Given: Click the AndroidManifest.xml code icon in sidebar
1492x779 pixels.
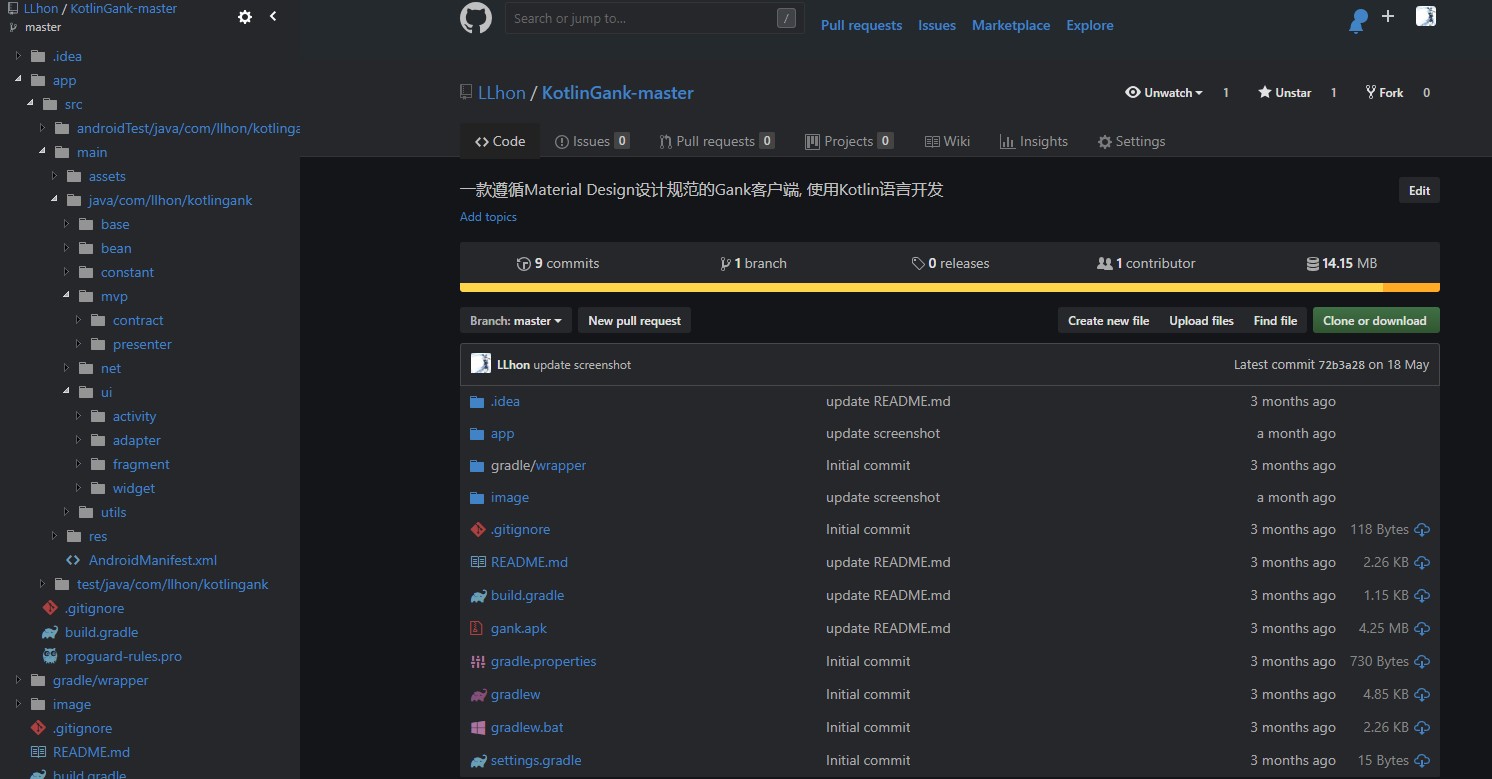Looking at the screenshot, I should click(73, 560).
